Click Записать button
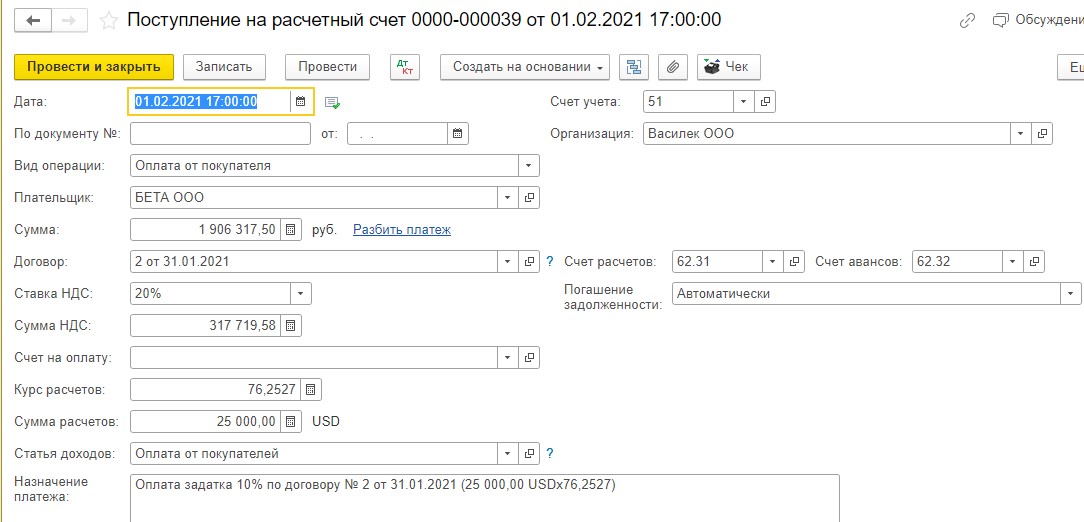Viewport: 1084px width, 522px height. (224, 67)
